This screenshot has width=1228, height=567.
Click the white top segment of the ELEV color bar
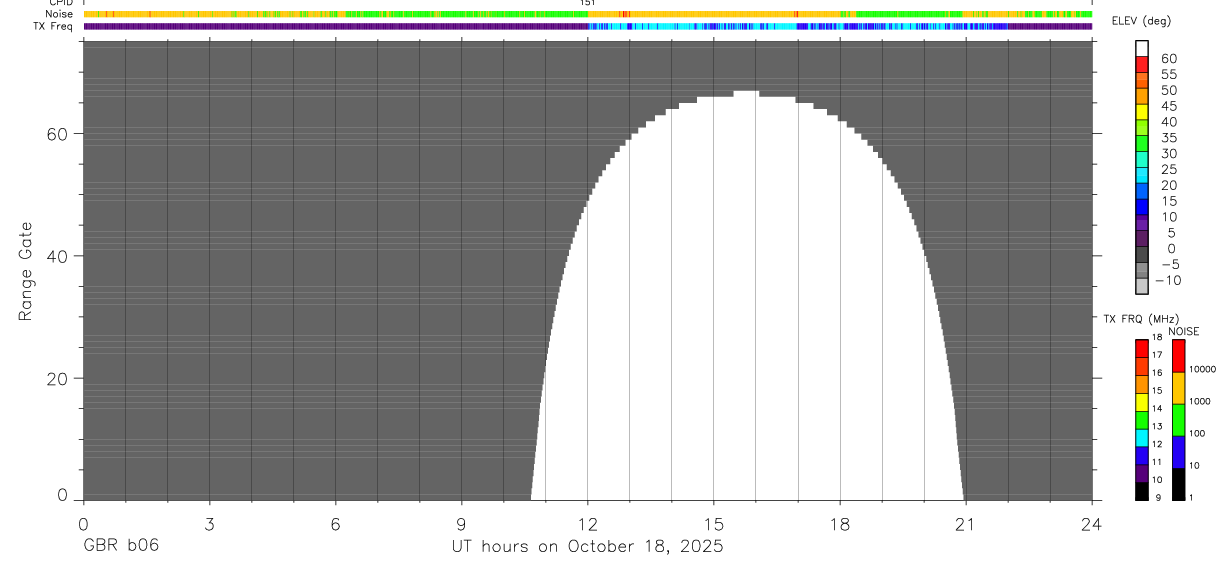tap(1142, 48)
